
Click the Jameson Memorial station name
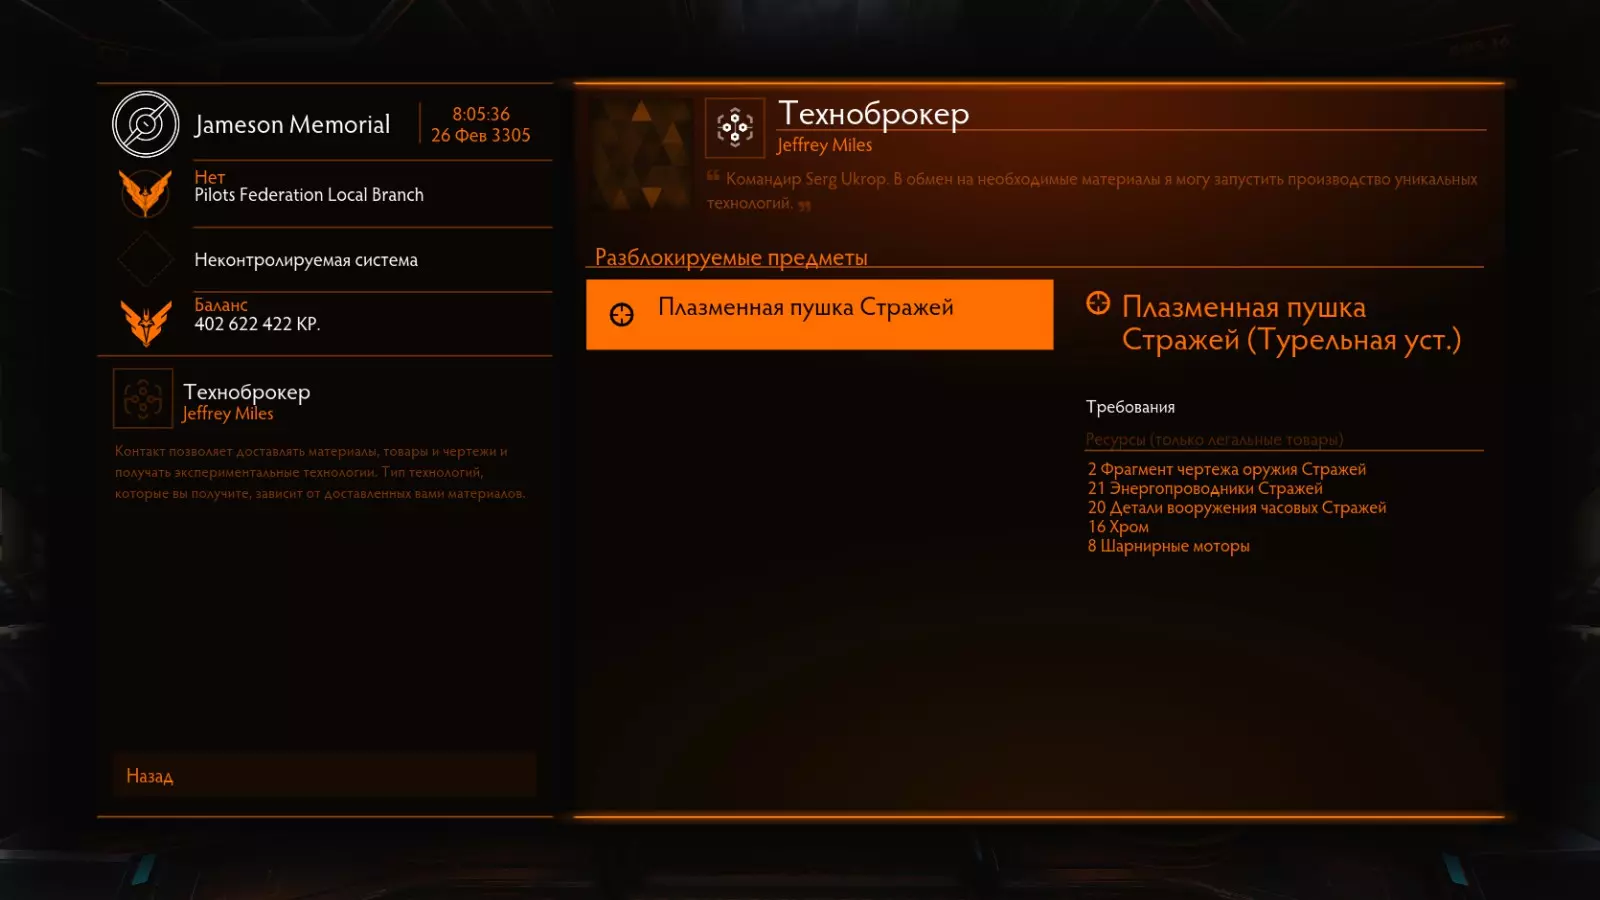click(292, 125)
